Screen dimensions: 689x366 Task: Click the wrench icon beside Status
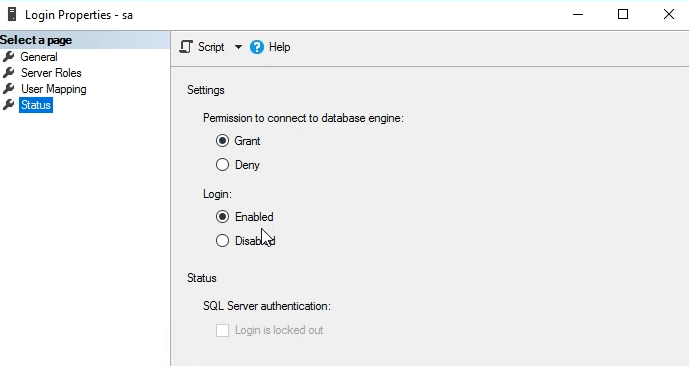tap(8, 105)
